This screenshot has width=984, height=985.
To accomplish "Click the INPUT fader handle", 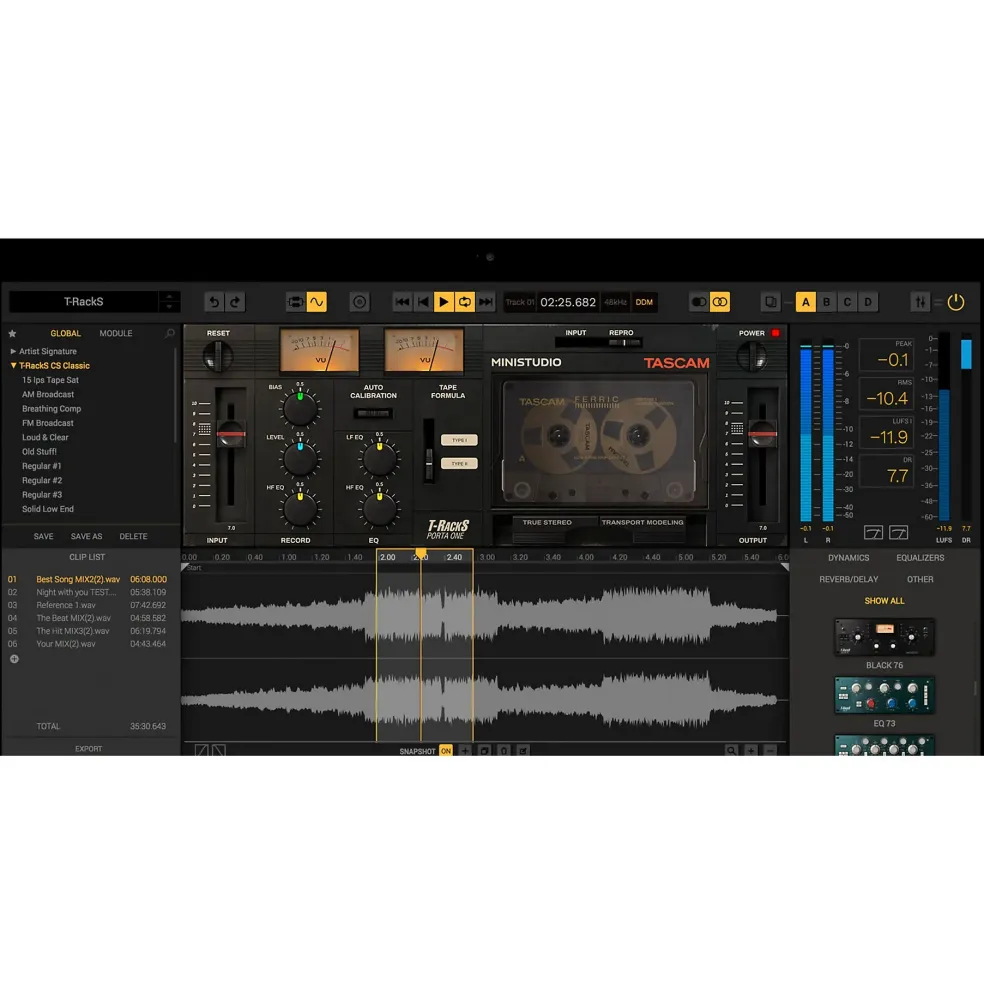I will tap(231, 433).
